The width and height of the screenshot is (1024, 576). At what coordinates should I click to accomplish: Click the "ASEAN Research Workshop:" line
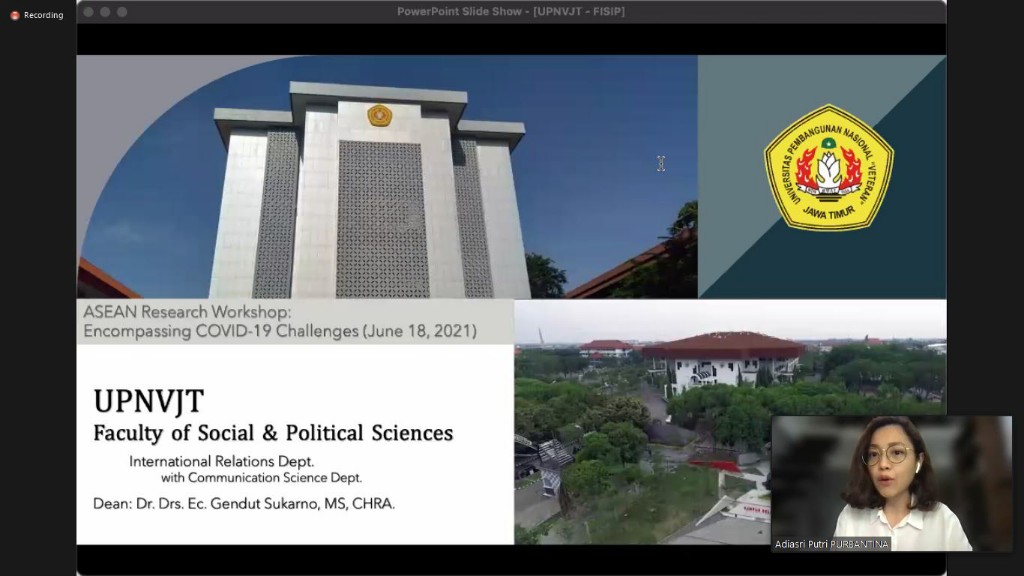coord(187,312)
